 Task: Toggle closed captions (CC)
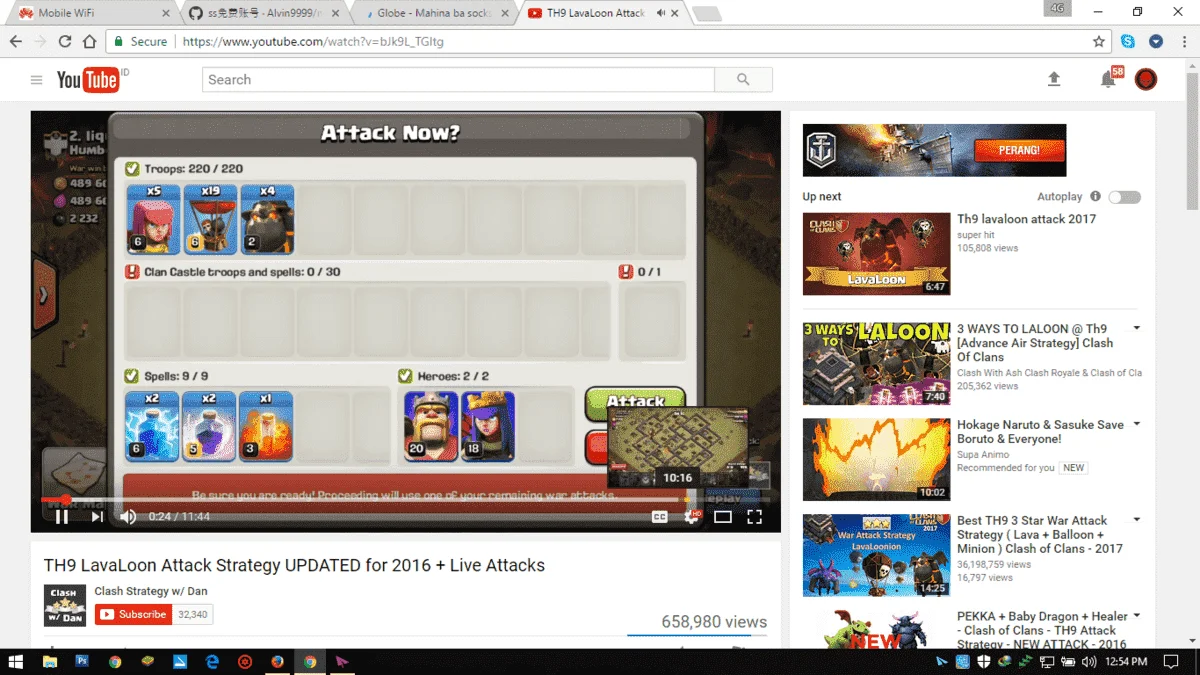pos(660,517)
